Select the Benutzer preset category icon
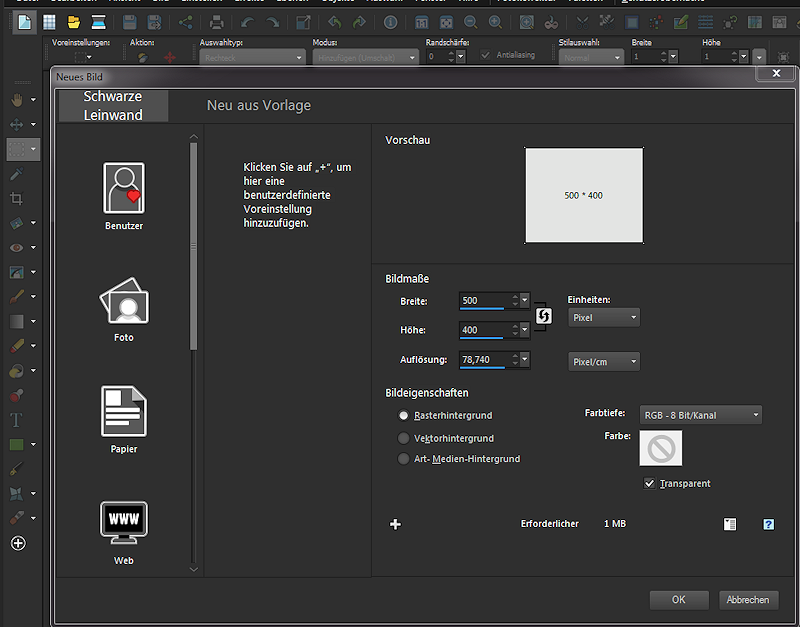 click(x=124, y=188)
